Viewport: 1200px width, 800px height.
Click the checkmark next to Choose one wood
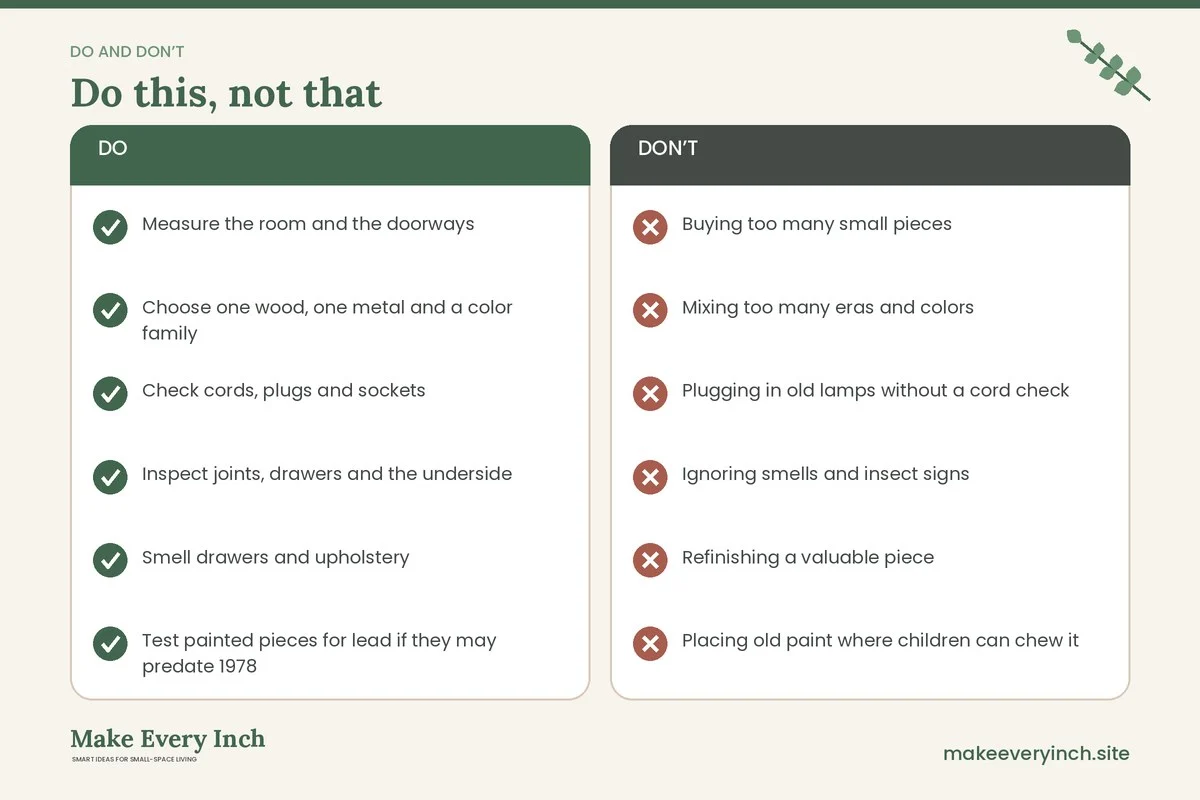tap(110, 310)
